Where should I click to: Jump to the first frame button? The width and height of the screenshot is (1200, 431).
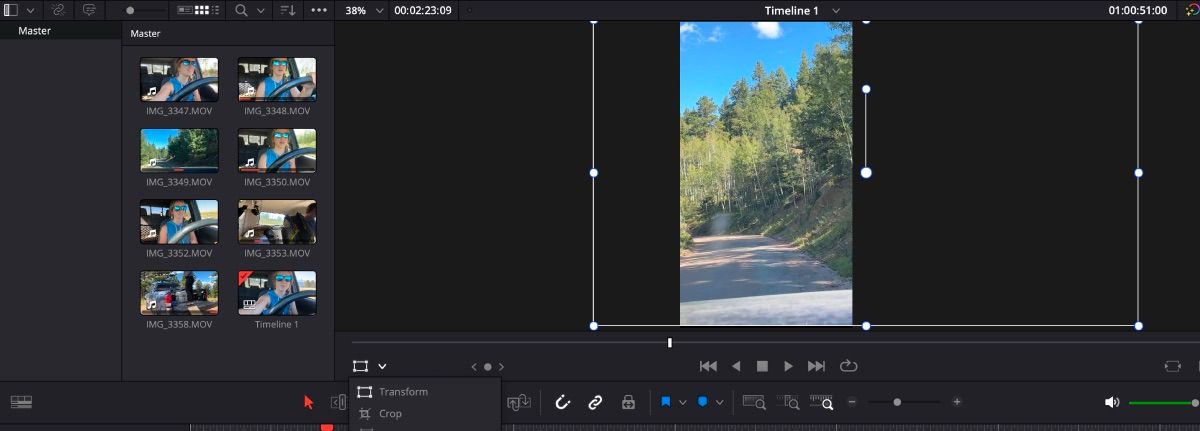708,366
